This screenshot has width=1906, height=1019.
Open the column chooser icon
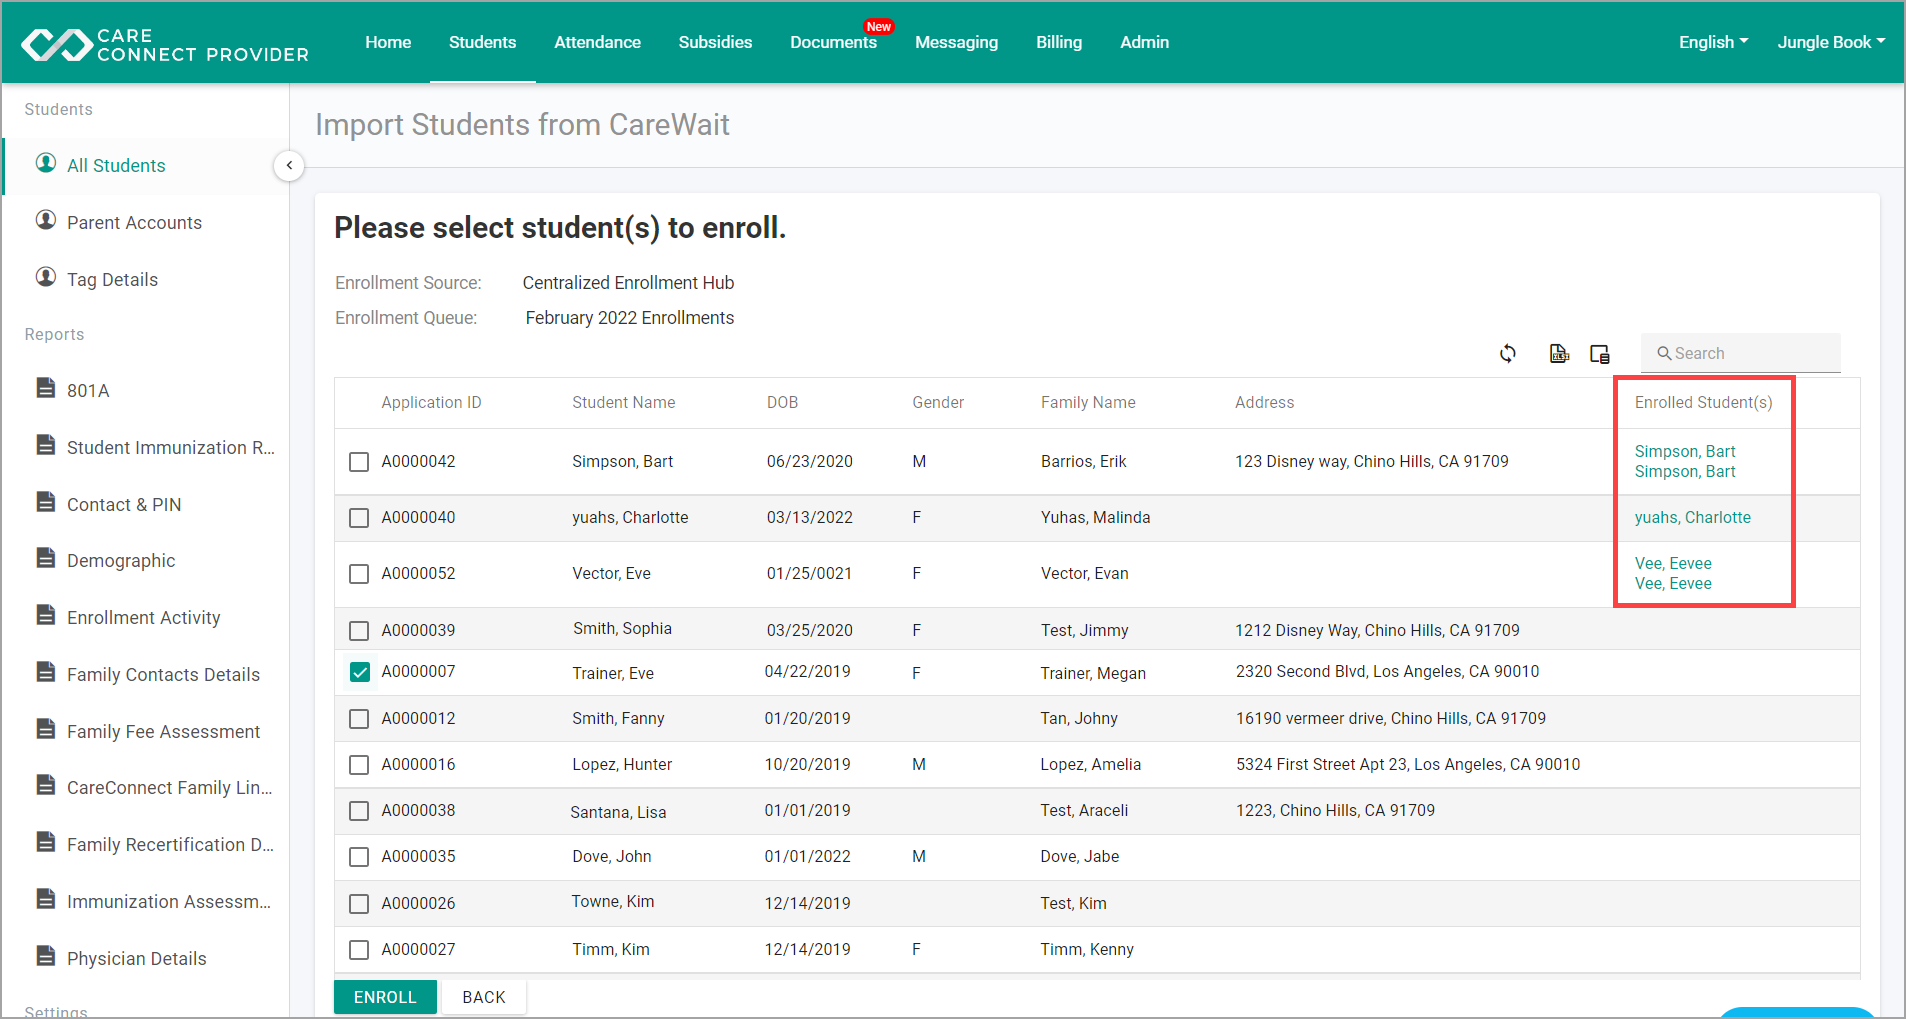click(1600, 354)
